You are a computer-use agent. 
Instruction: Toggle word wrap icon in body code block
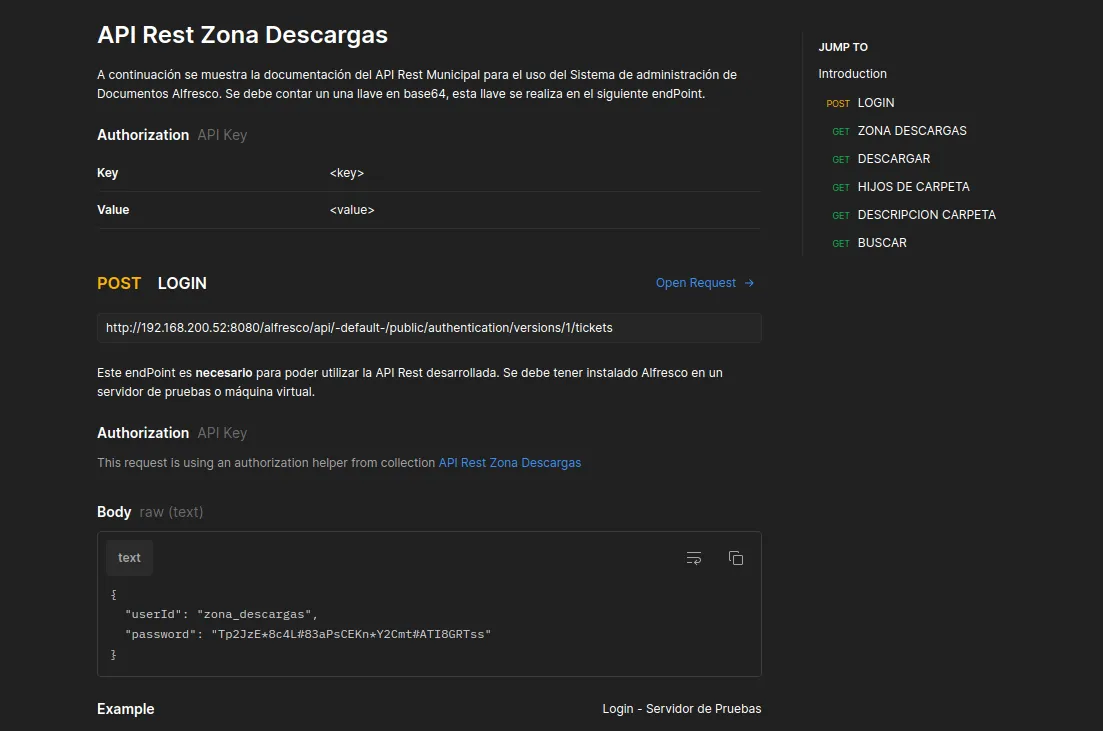pos(694,558)
